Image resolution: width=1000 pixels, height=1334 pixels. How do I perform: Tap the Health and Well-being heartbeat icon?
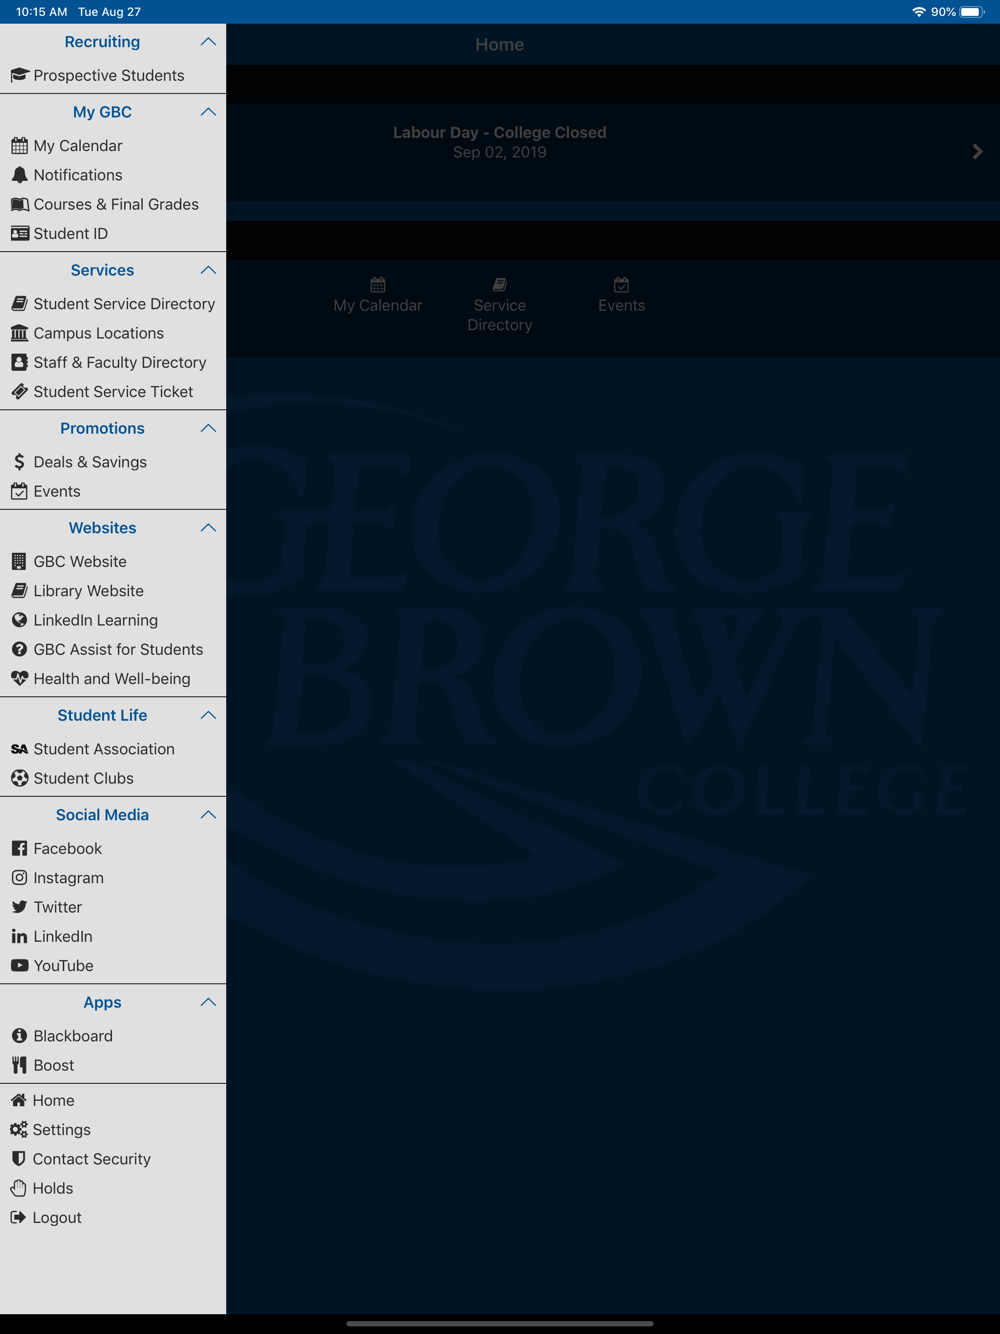tap(19, 678)
